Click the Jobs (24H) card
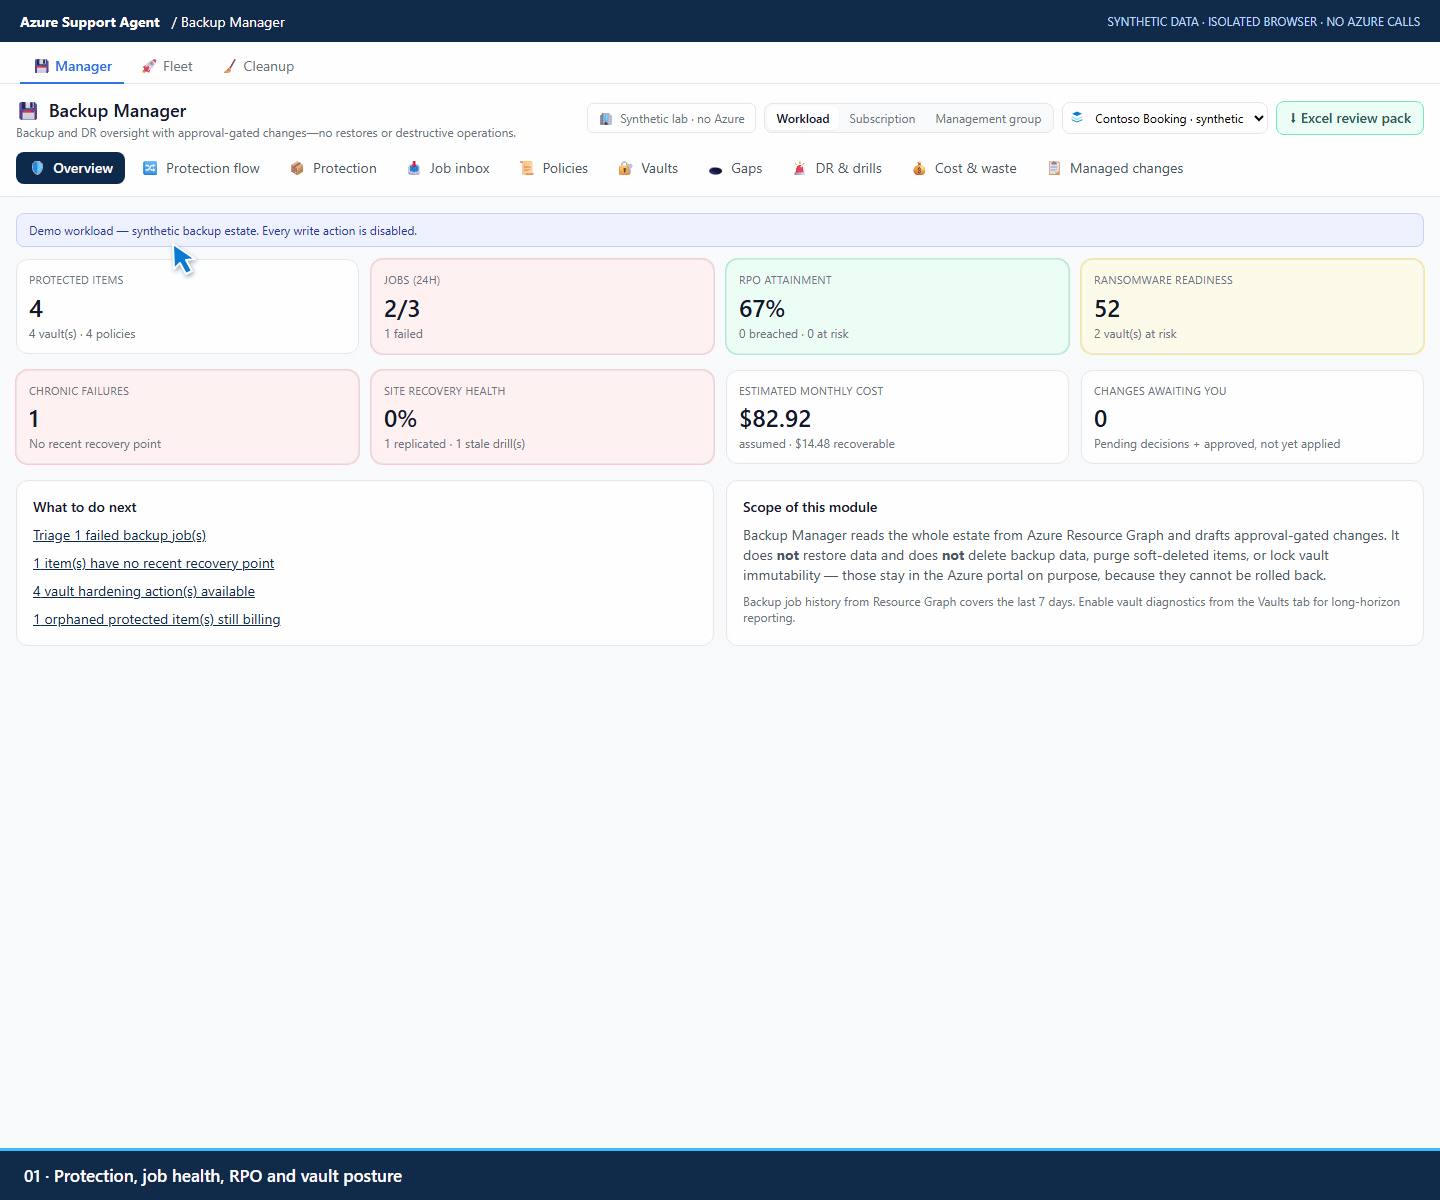The image size is (1440, 1200). tap(542, 306)
